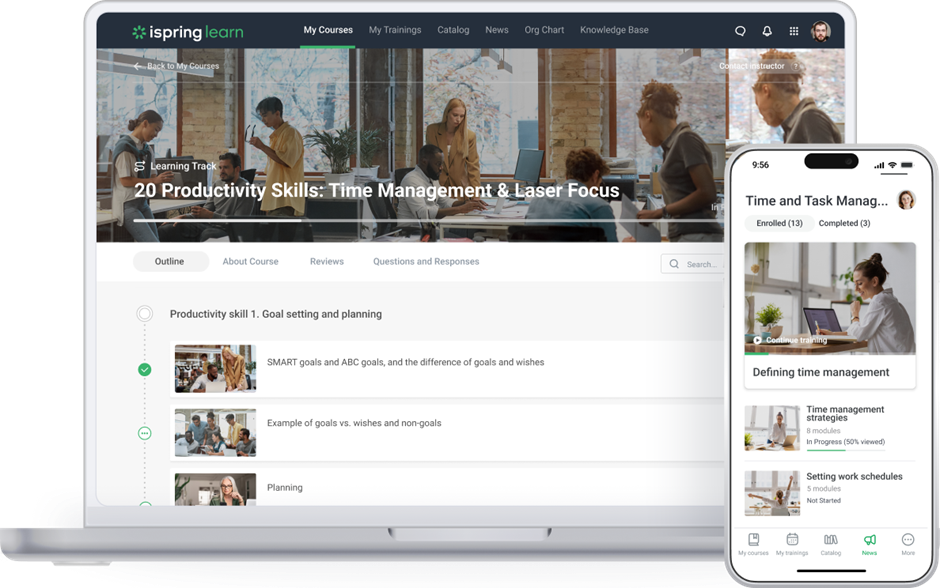Switch to the Reviews tab

point(326,262)
